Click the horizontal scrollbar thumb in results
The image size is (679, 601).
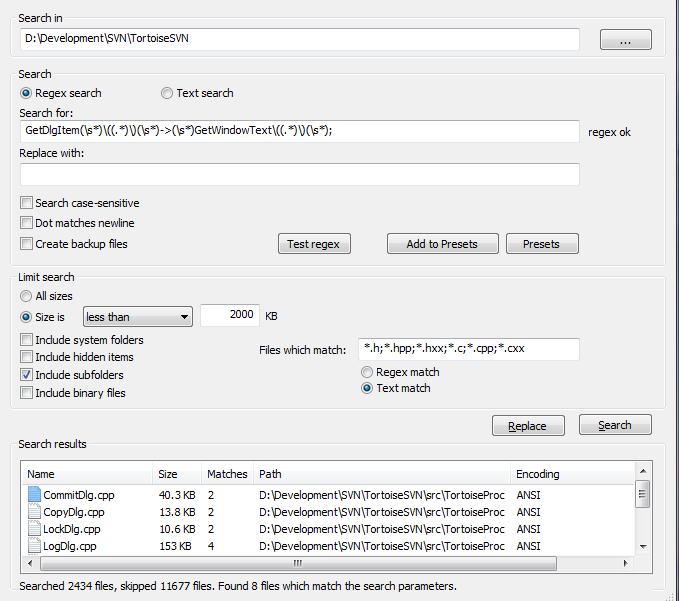pos(298,563)
